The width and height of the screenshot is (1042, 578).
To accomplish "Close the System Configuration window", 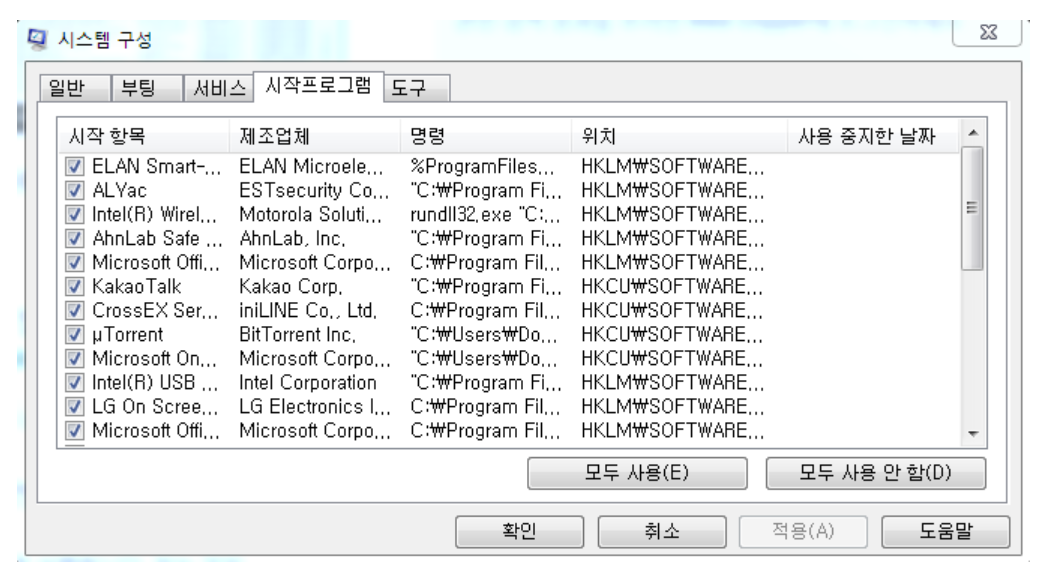I will pos(988,32).
